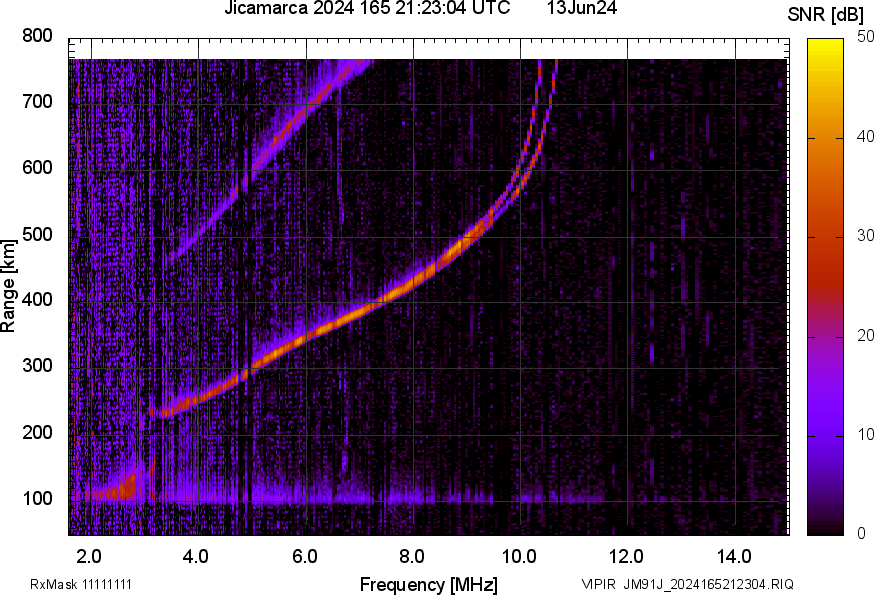Click the 4.0 frequency tick label
Viewport: 874px width, 595px height.
point(196,556)
